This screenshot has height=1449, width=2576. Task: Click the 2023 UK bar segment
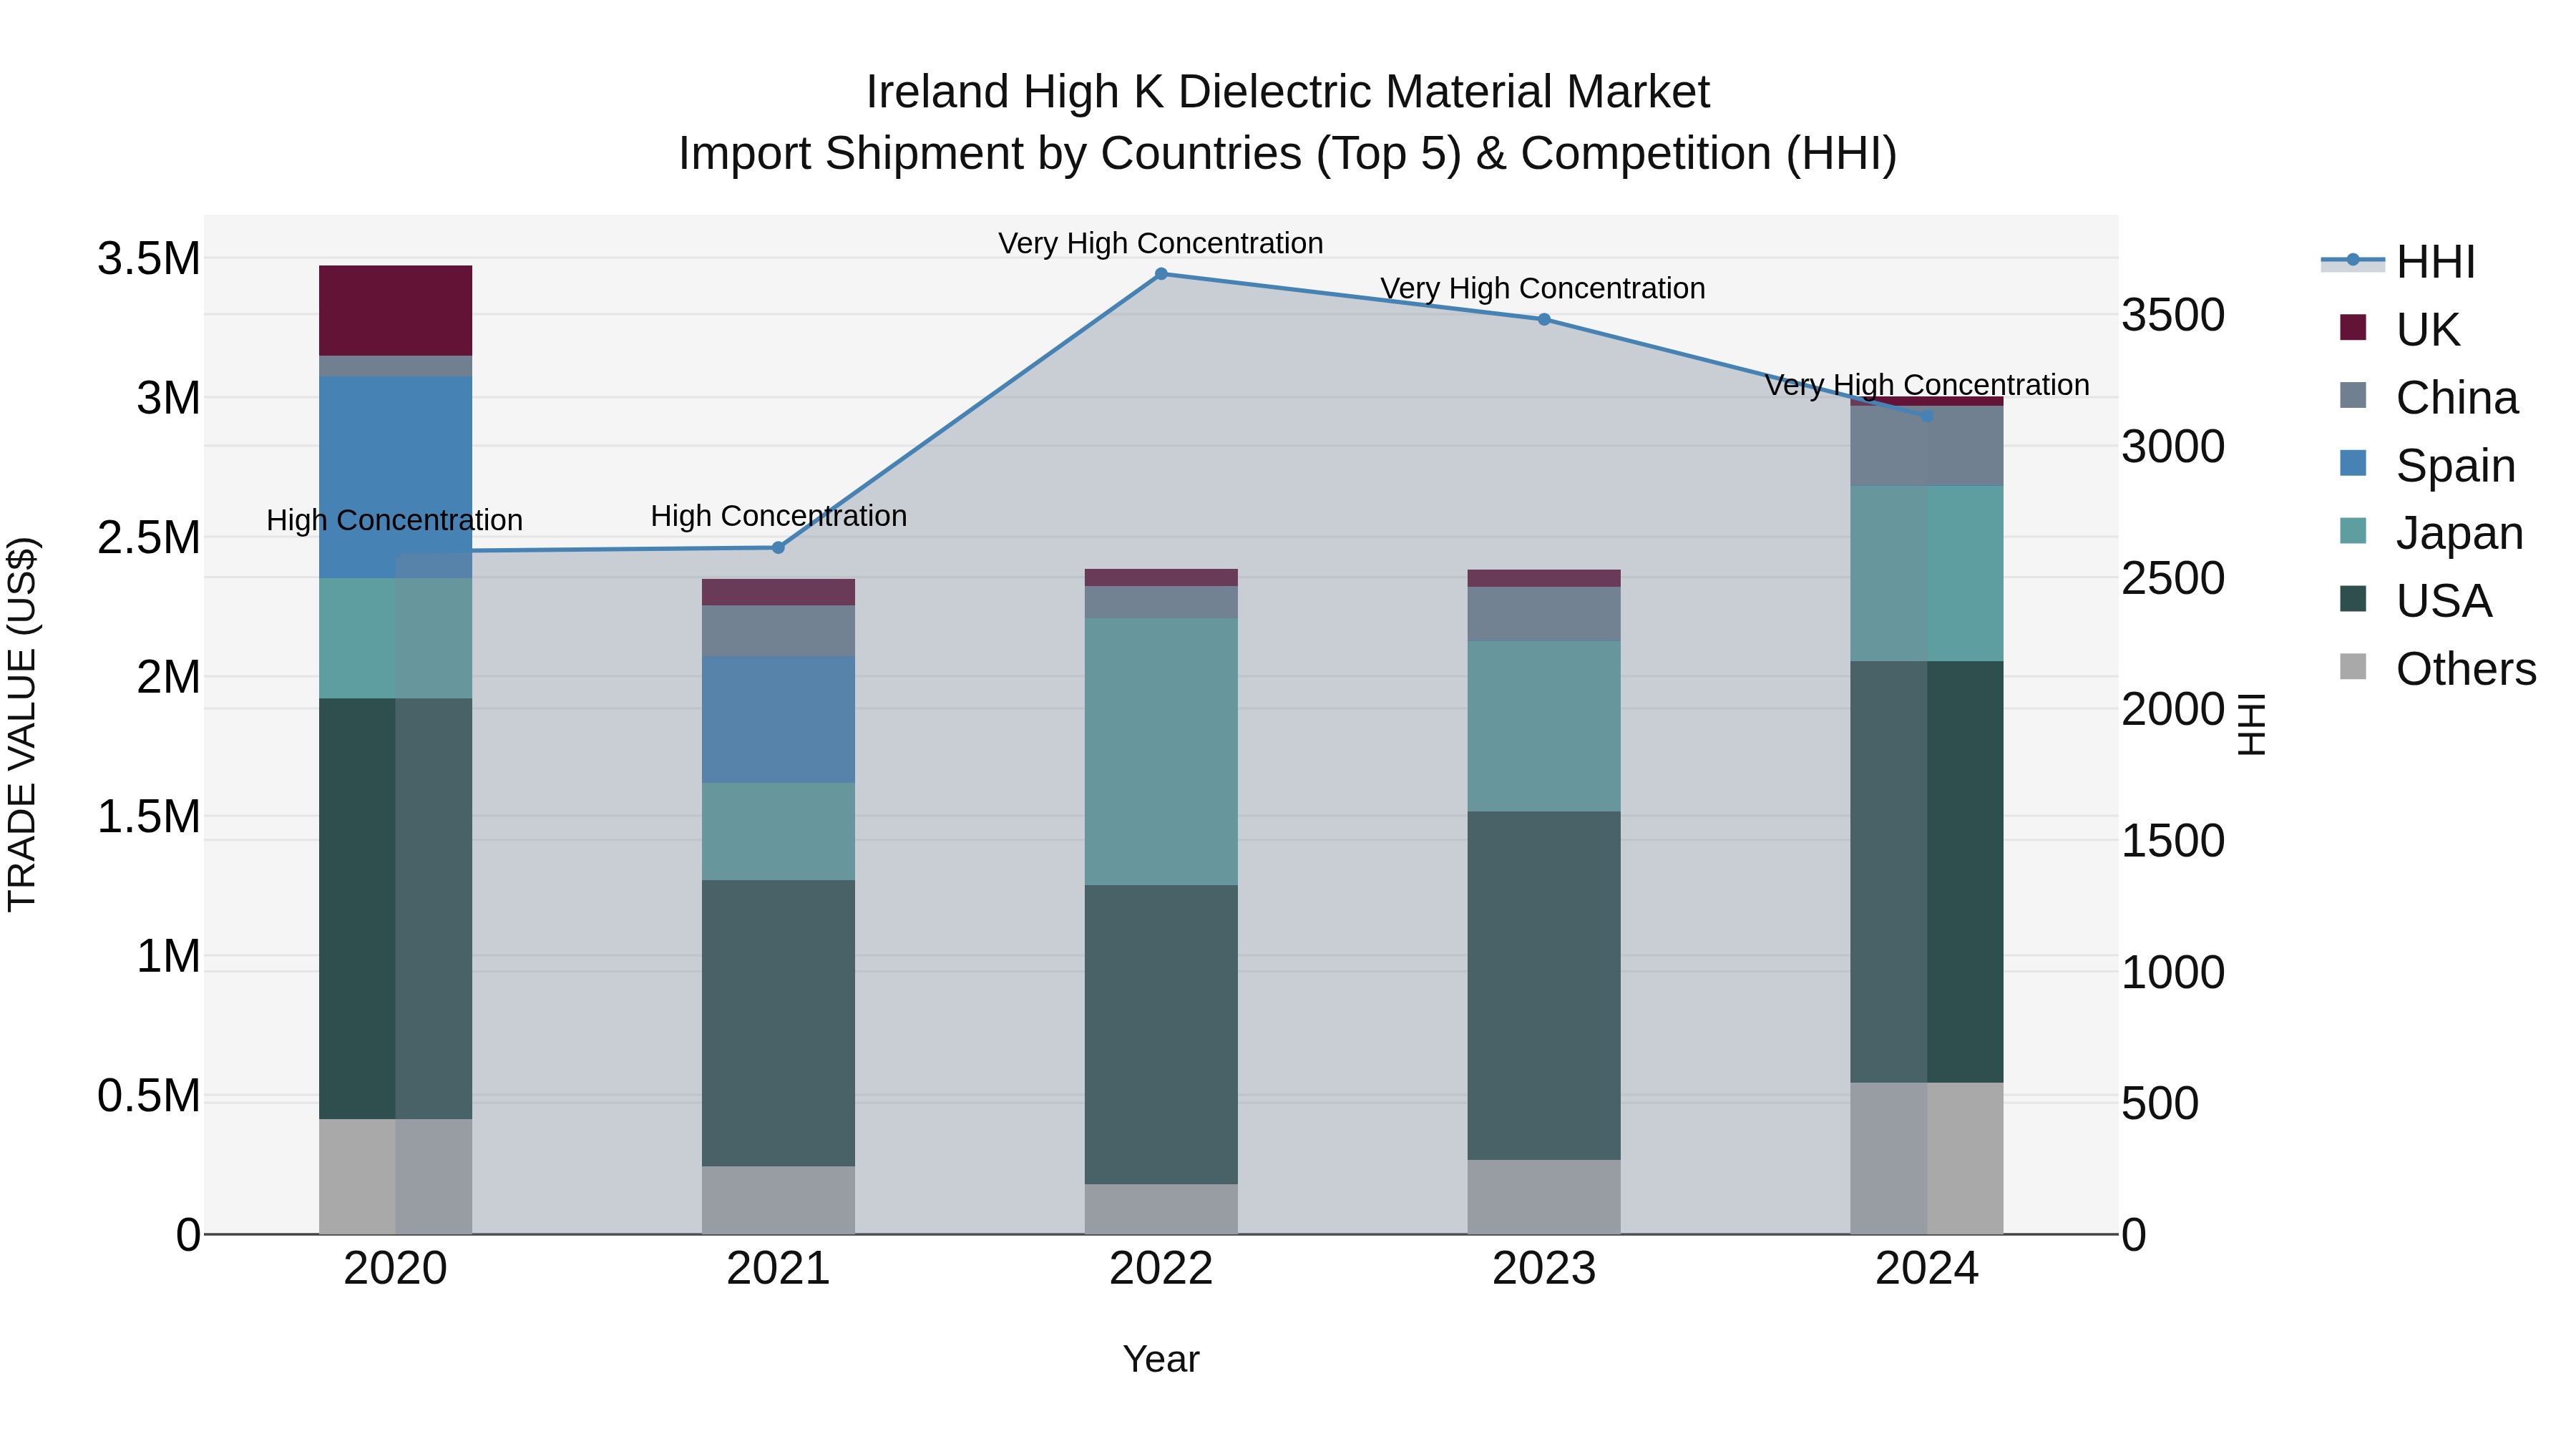1544,578
